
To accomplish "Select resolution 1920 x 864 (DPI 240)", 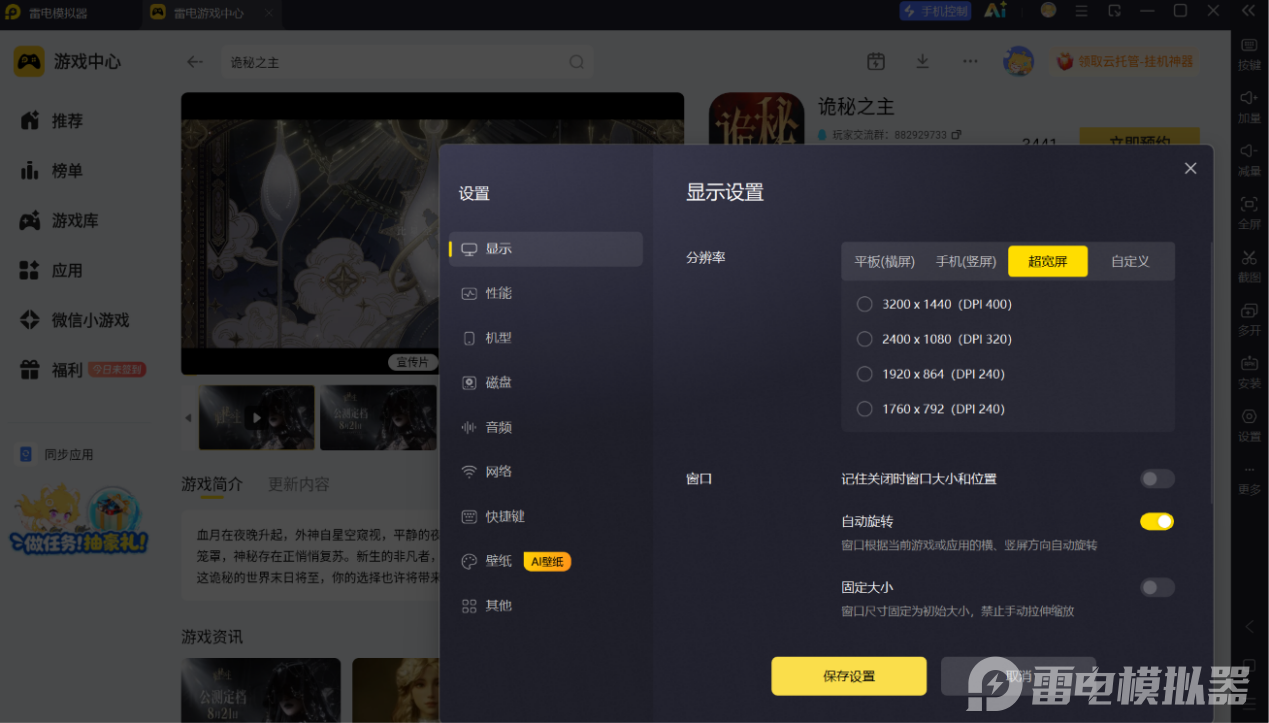I will click(865, 374).
